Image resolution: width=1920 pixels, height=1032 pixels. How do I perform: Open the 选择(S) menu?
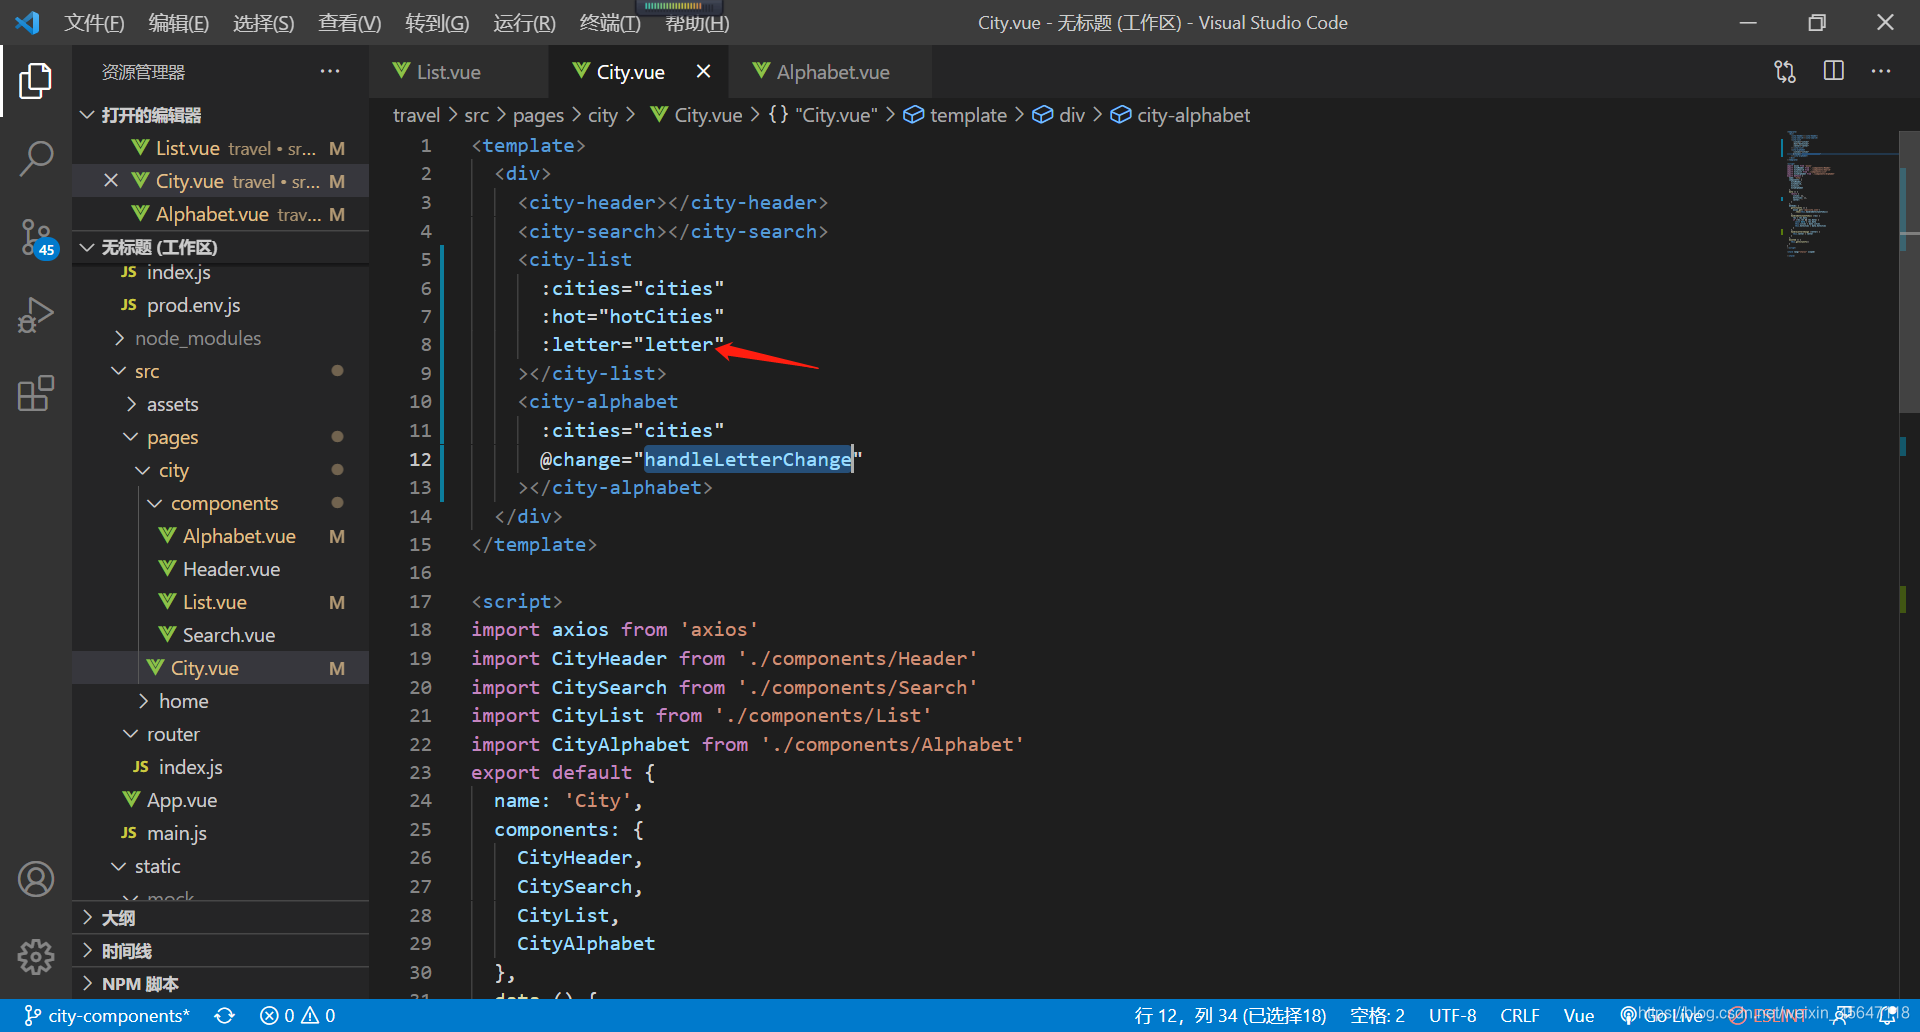[x=263, y=23]
